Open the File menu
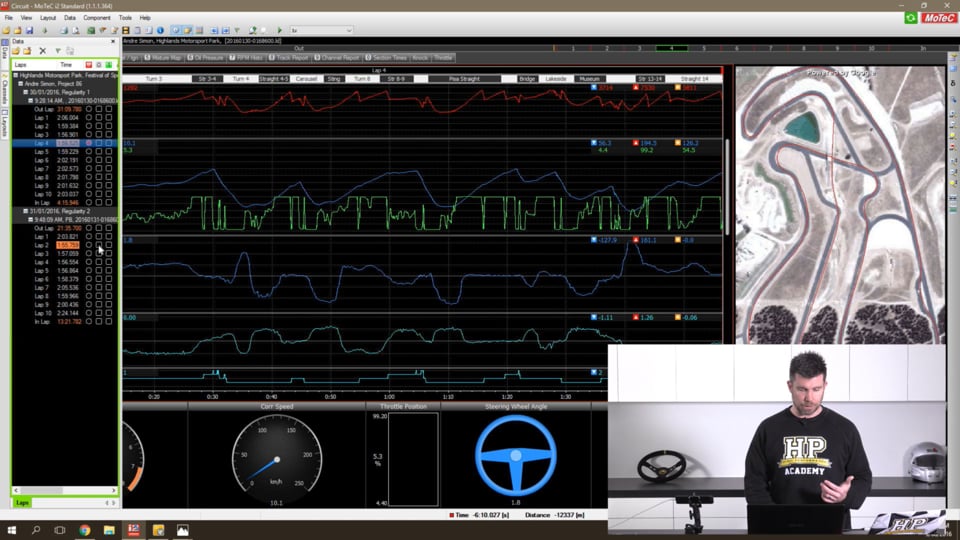Viewport: 960px width, 540px height. coord(9,18)
